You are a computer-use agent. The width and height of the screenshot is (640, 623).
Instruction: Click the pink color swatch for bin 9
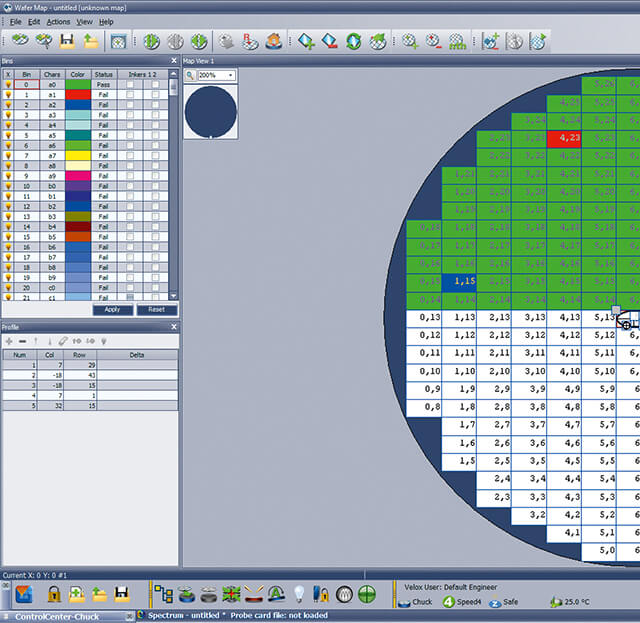click(78, 176)
